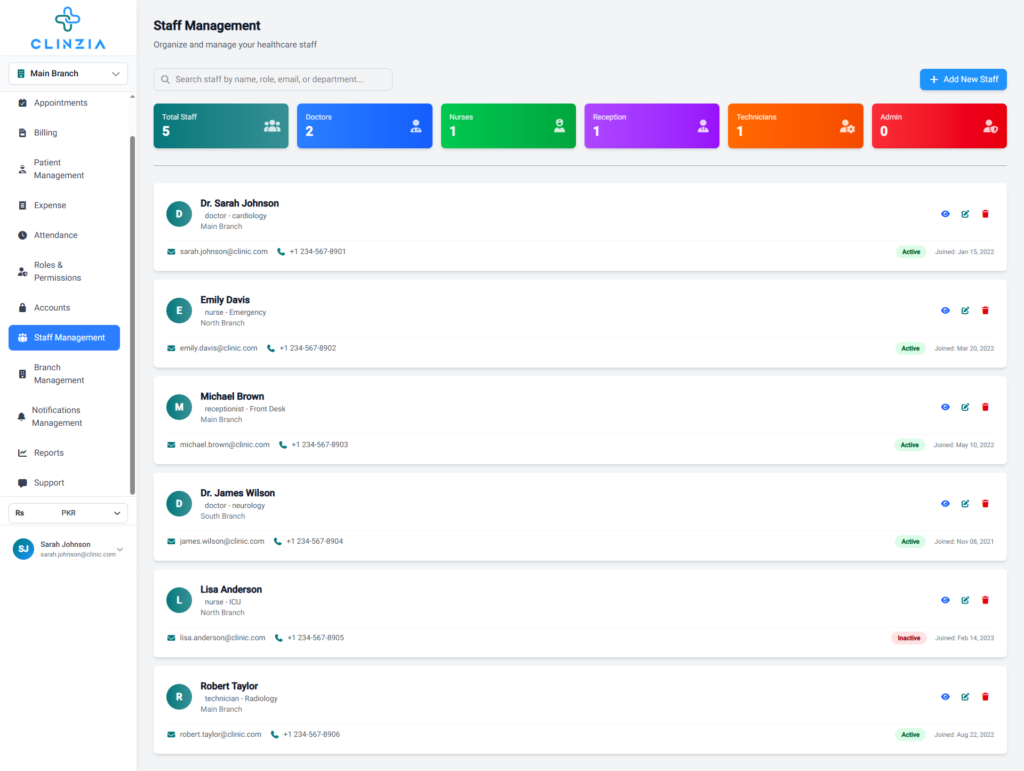1024x771 pixels.
Task: Show Robert Taylor's profile with the eye icon
Action: (x=945, y=697)
